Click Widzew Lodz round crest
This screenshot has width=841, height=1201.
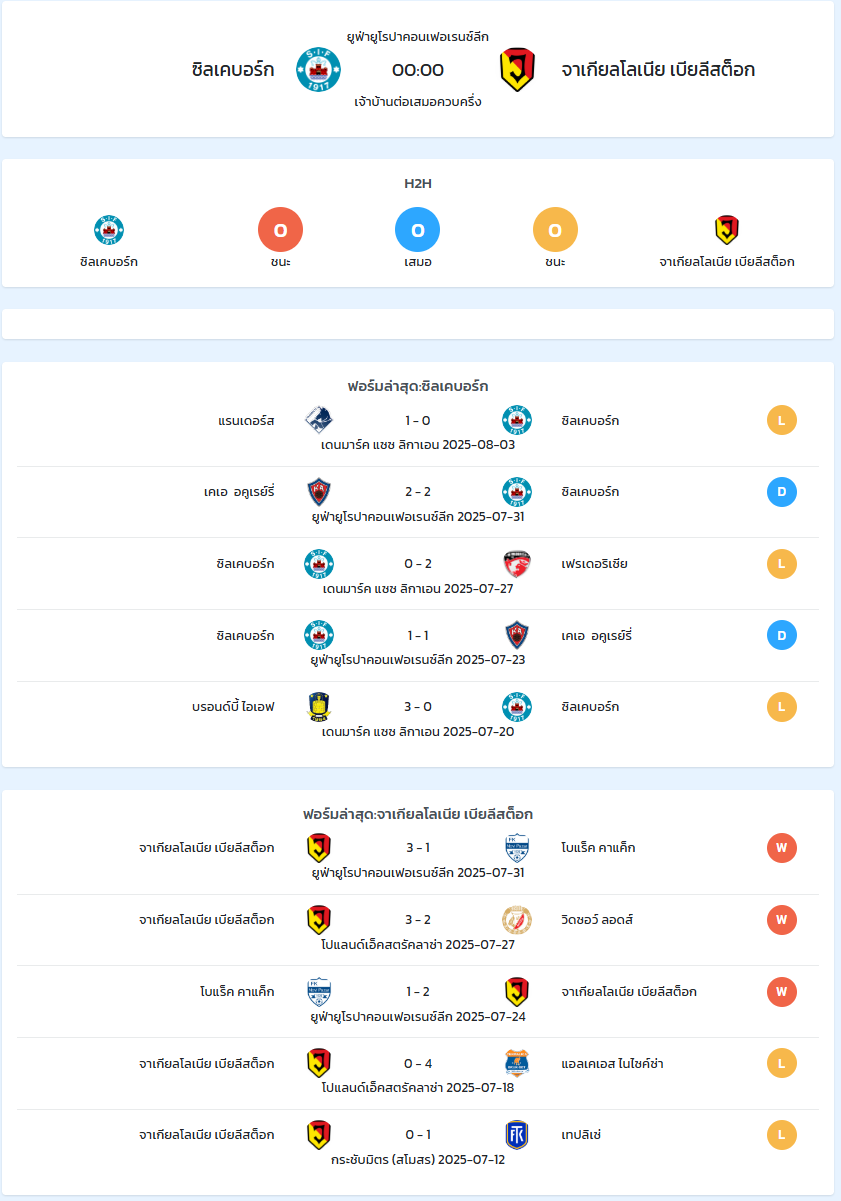click(x=517, y=920)
